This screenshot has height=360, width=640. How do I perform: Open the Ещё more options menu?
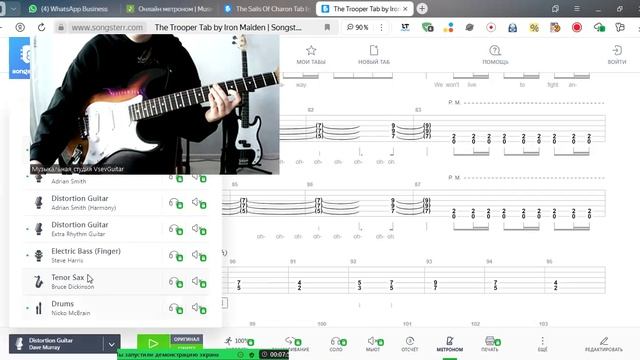[542, 344]
